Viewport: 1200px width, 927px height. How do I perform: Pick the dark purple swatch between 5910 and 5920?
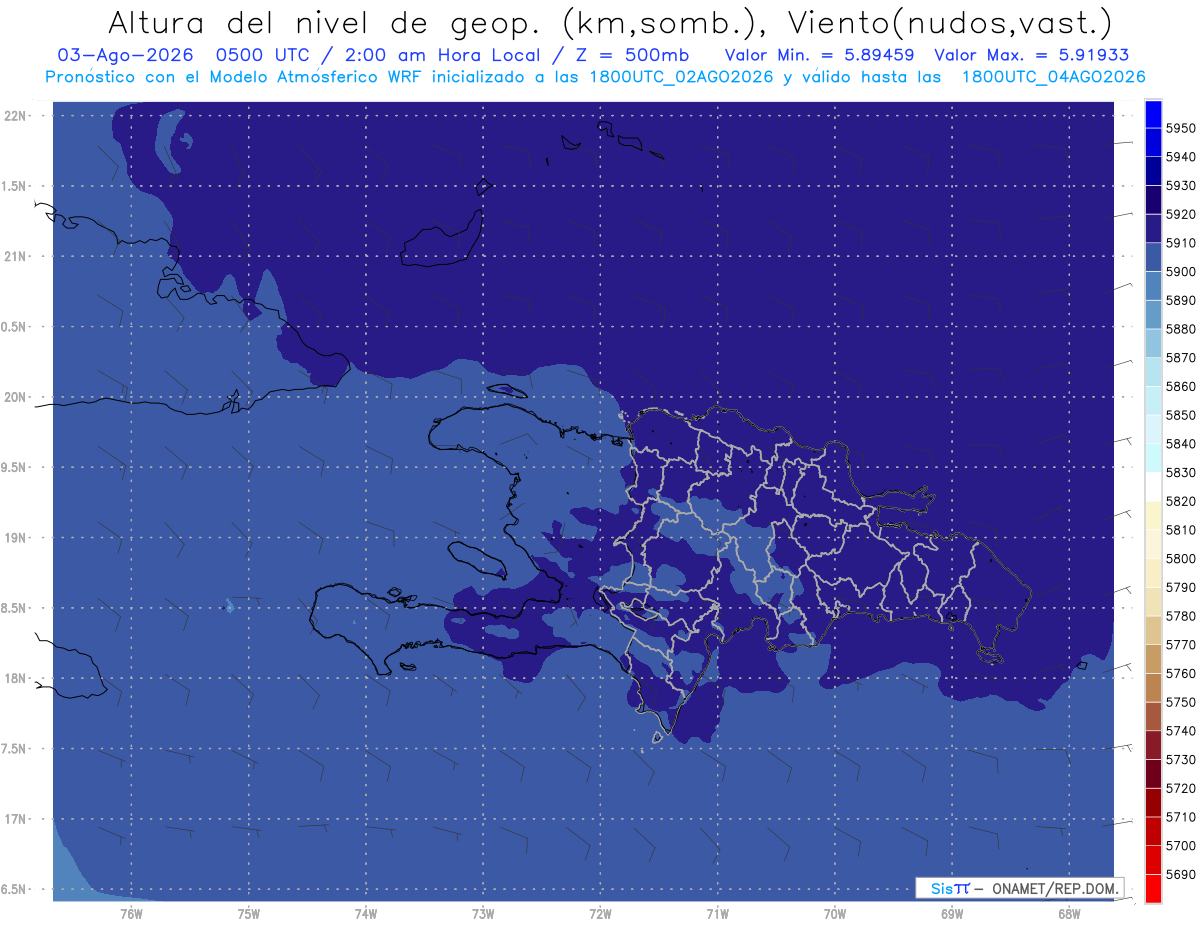click(x=1153, y=229)
